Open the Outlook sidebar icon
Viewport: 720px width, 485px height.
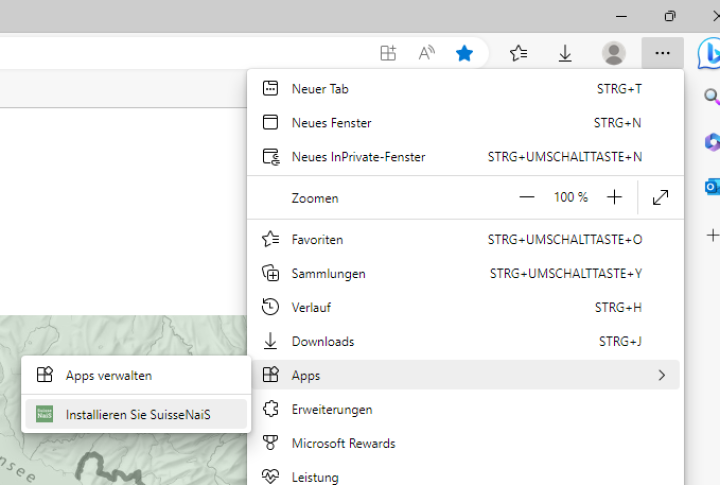pos(712,187)
